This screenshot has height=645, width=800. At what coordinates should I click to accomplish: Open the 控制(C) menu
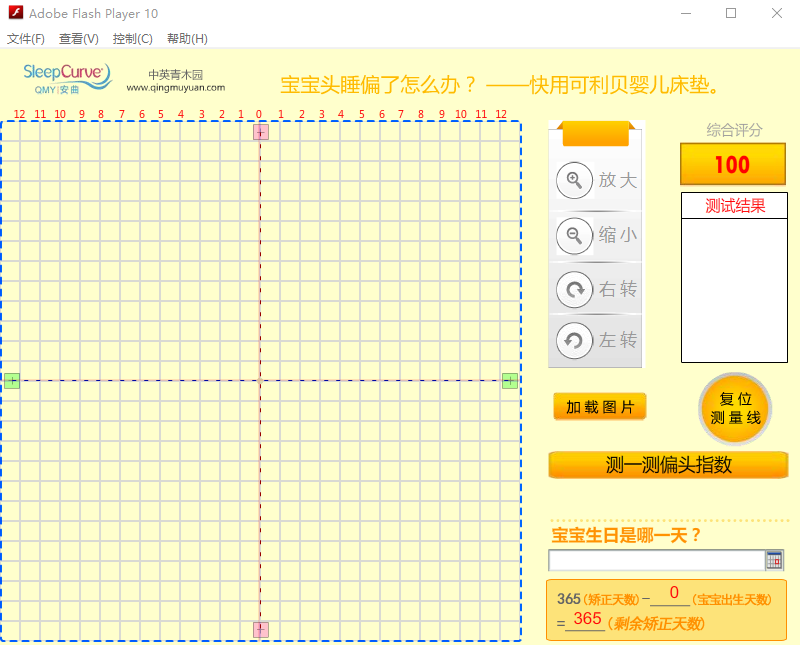(x=133, y=39)
